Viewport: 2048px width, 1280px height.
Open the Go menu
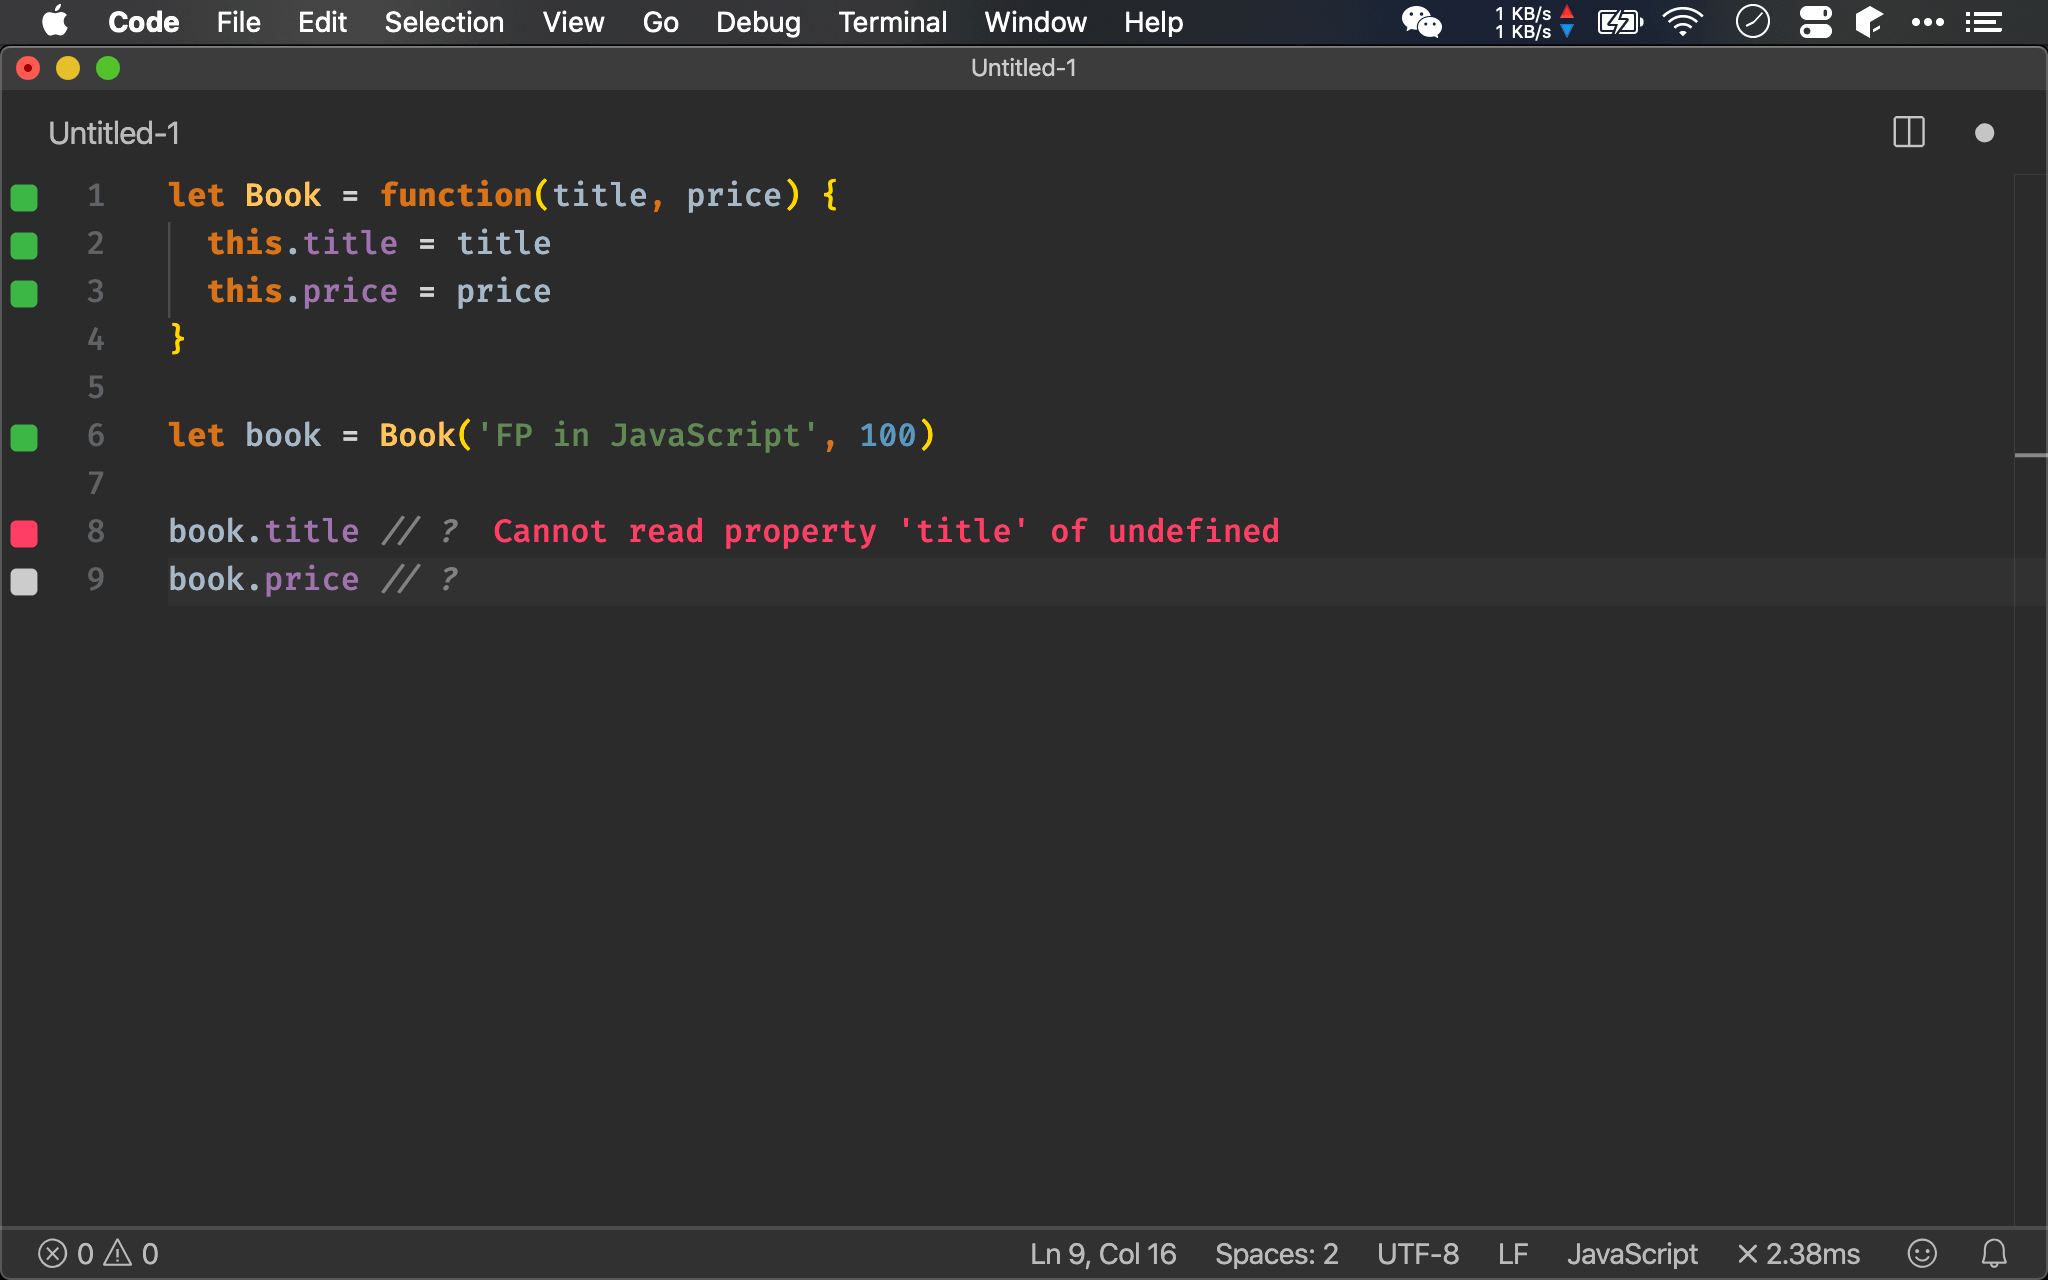[x=661, y=22]
